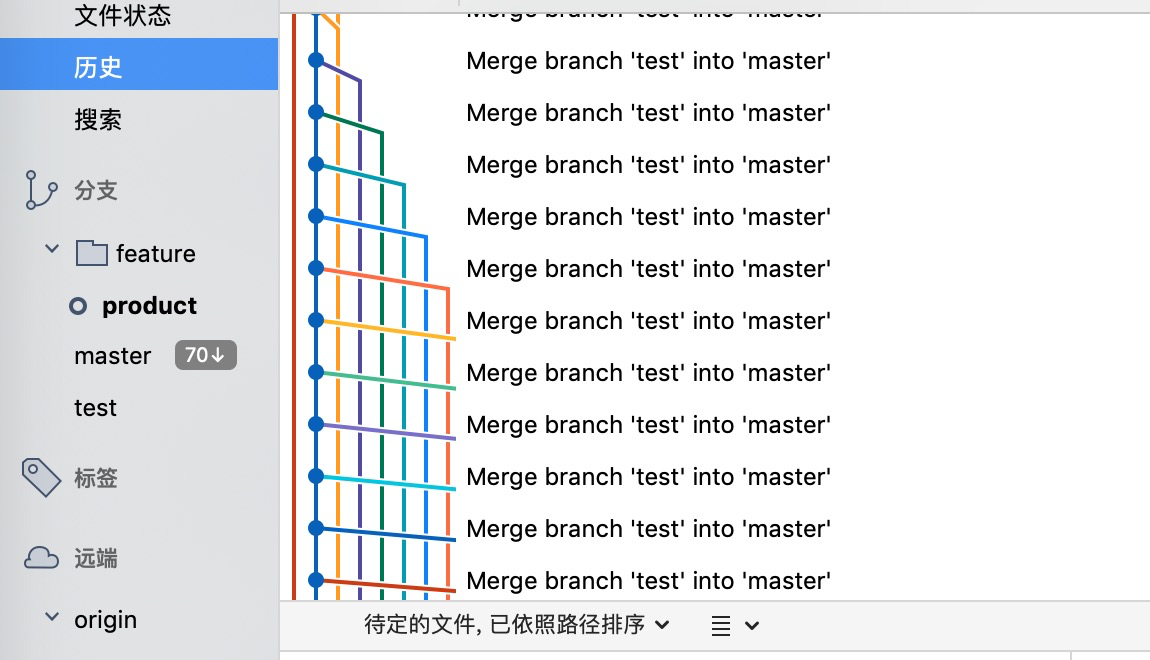Collapse the origin remote chevron

pos(52,618)
